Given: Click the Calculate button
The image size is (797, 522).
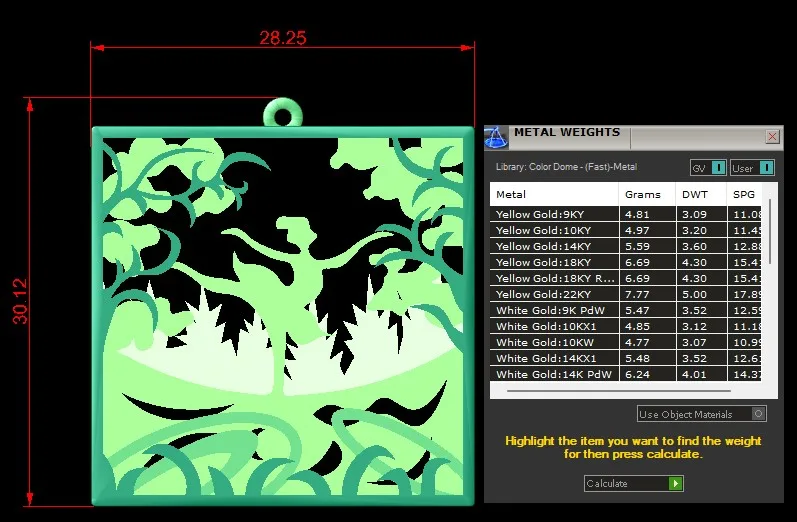Looking at the screenshot, I should pyautogui.click(x=634, y=483).
